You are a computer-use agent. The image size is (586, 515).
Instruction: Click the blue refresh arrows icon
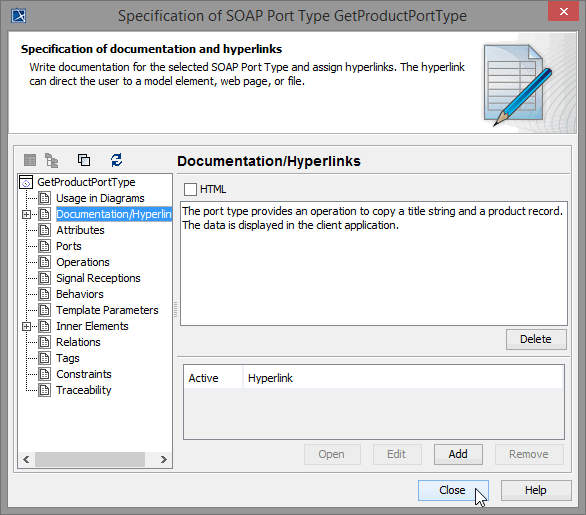[x=117, y=160]
